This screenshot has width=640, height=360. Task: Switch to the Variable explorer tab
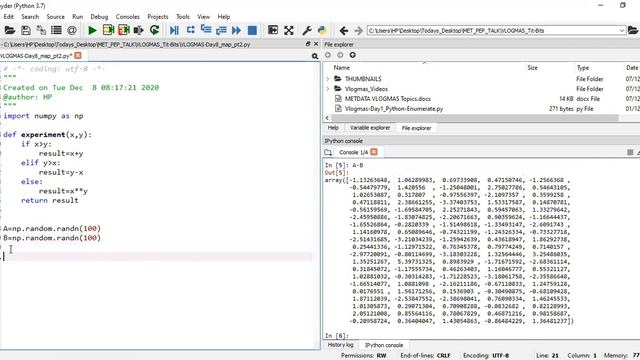tap(370, 128)
